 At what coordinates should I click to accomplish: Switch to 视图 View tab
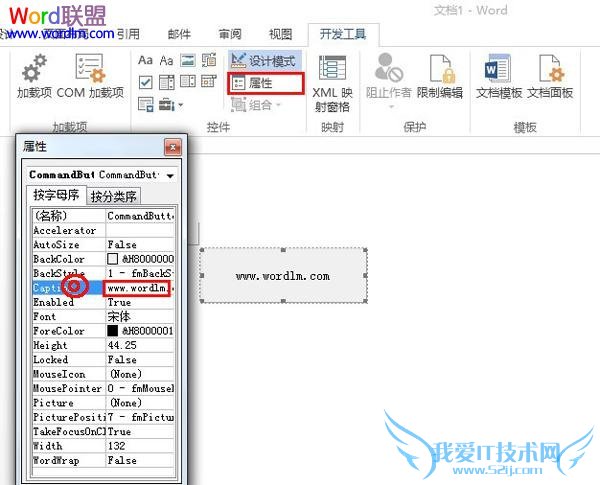point(280,34)
